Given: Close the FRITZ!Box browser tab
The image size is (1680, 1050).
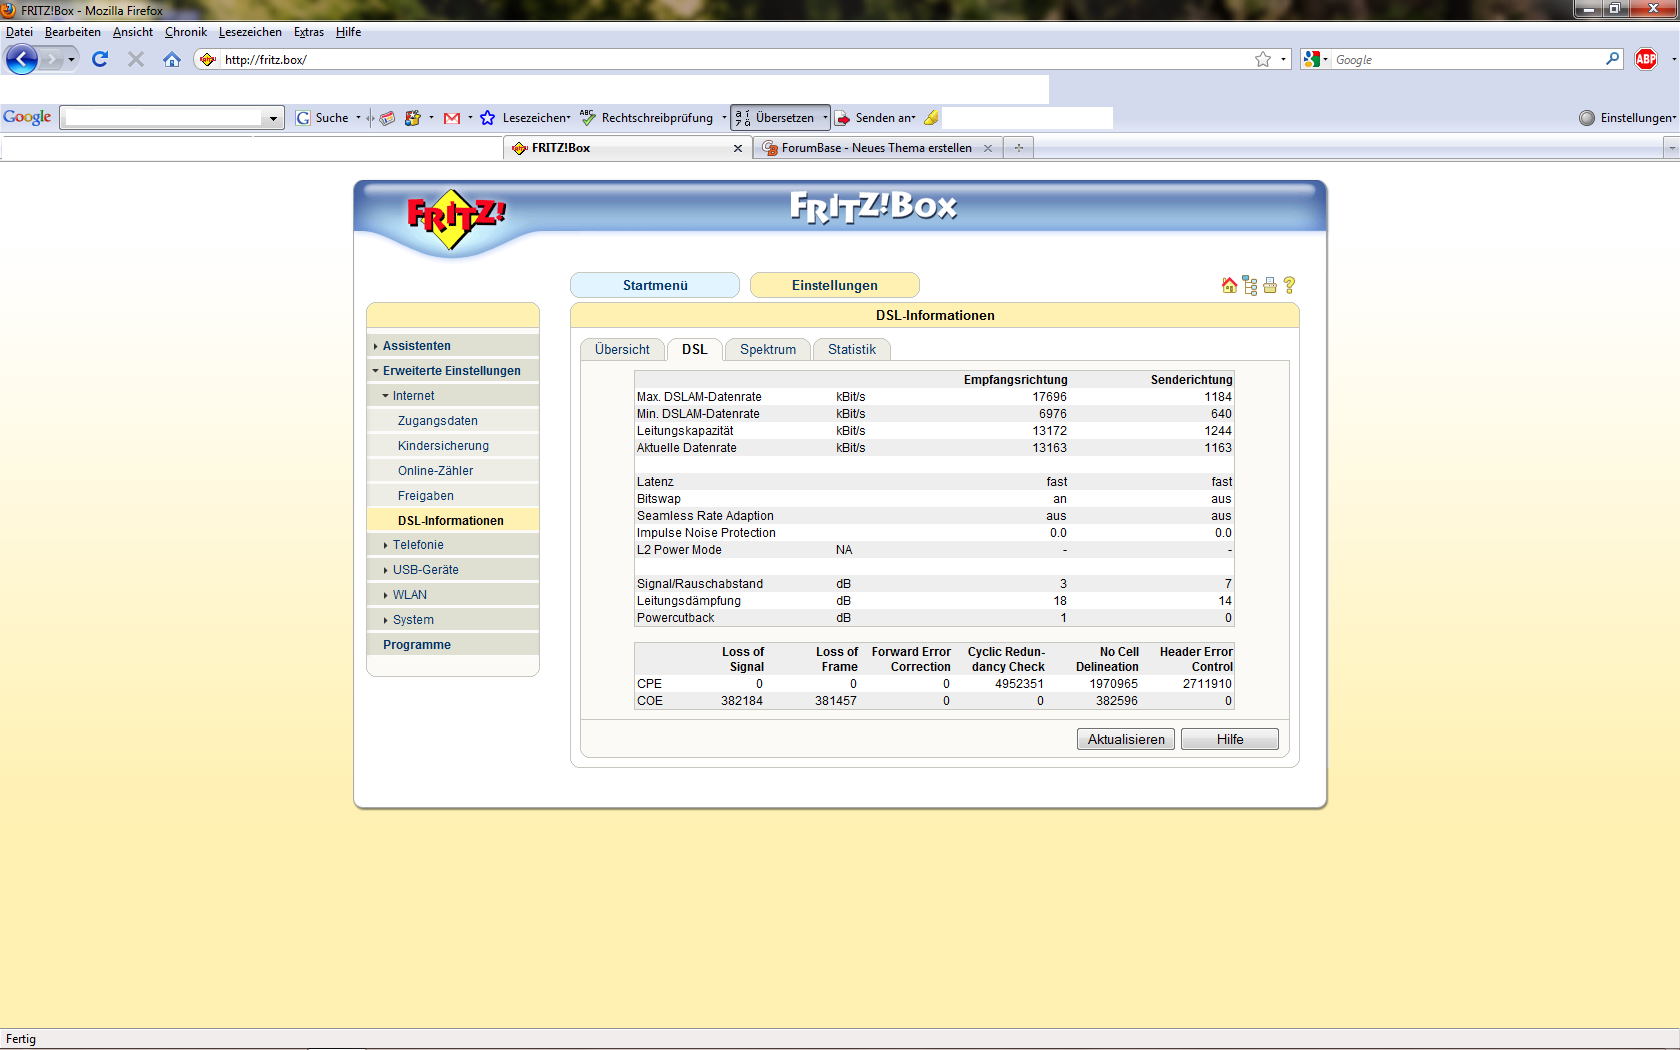Looking at the screenshot, I should pyautogui.click(x=738, y=148).
